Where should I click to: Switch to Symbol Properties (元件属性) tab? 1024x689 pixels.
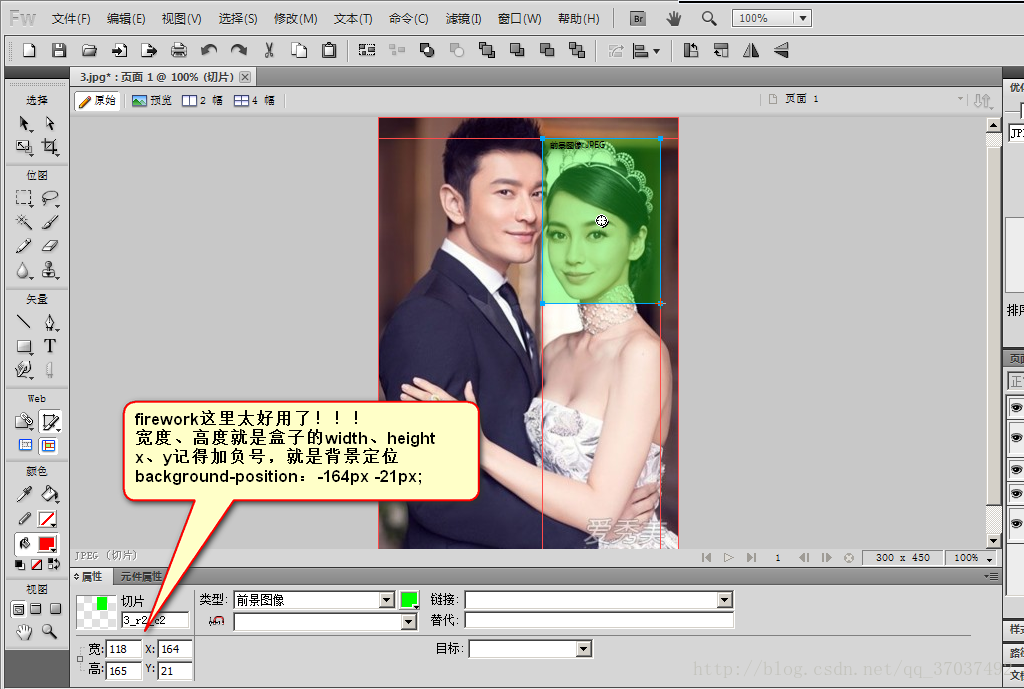tap(141, 577)
